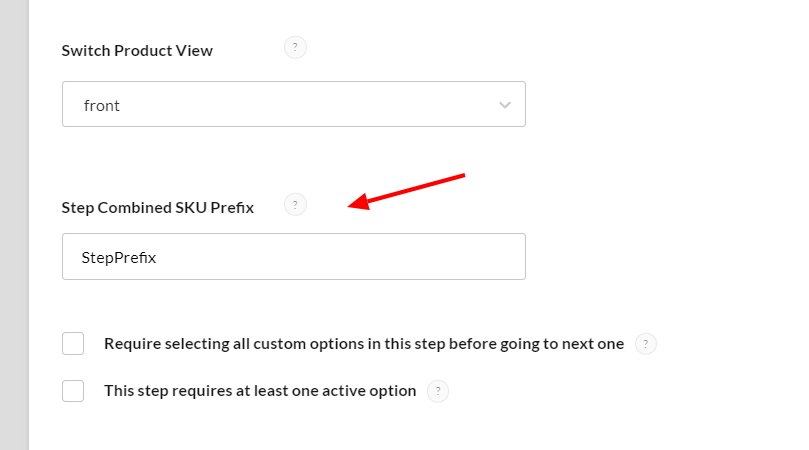Click the chevron arrow of the front dropdown
The image size is (809, 450).
tap(505, 105)
